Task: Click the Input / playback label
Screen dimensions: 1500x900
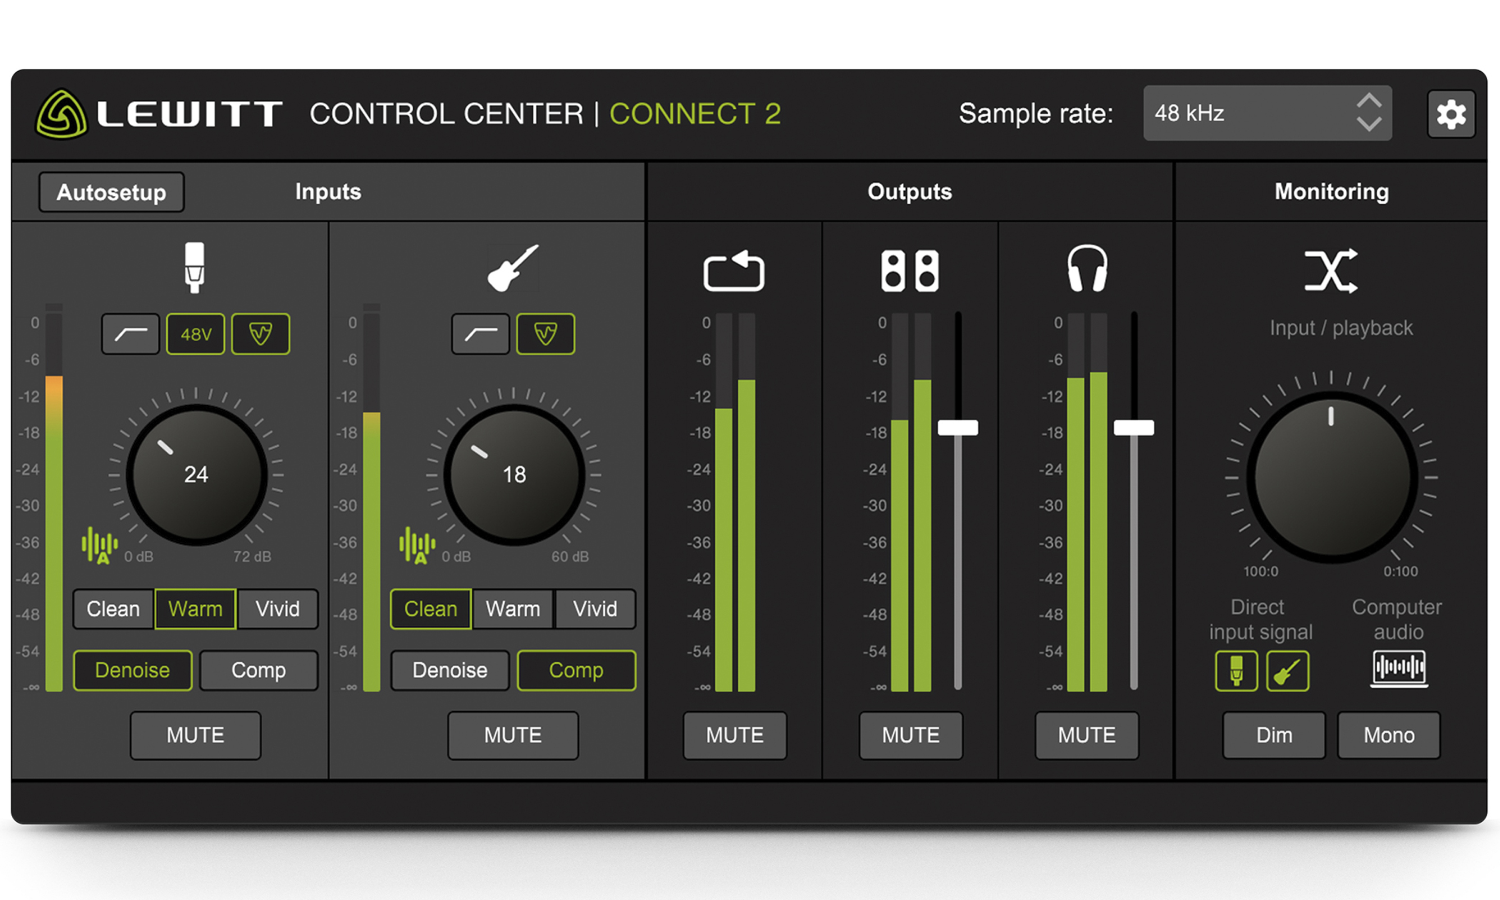Action: [x=1341, y=328]
